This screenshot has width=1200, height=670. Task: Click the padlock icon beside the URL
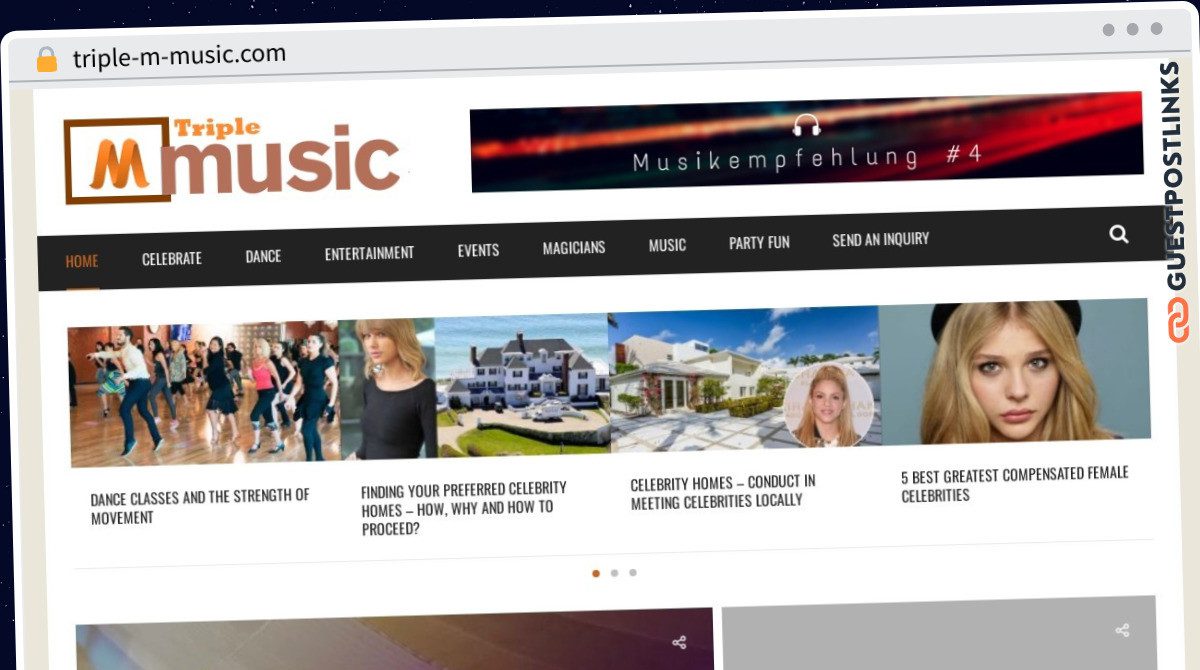(46, 59)
